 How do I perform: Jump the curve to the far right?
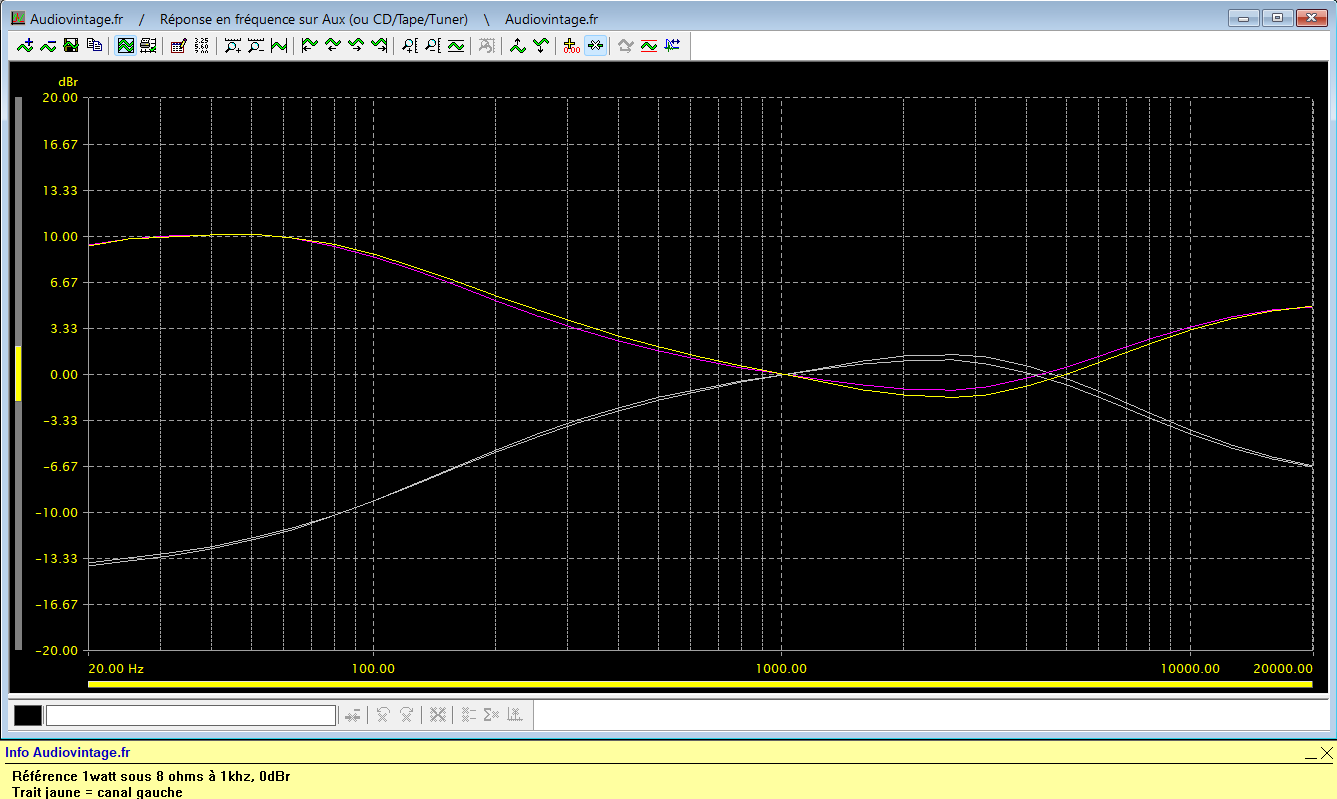[x=379, y=45]
